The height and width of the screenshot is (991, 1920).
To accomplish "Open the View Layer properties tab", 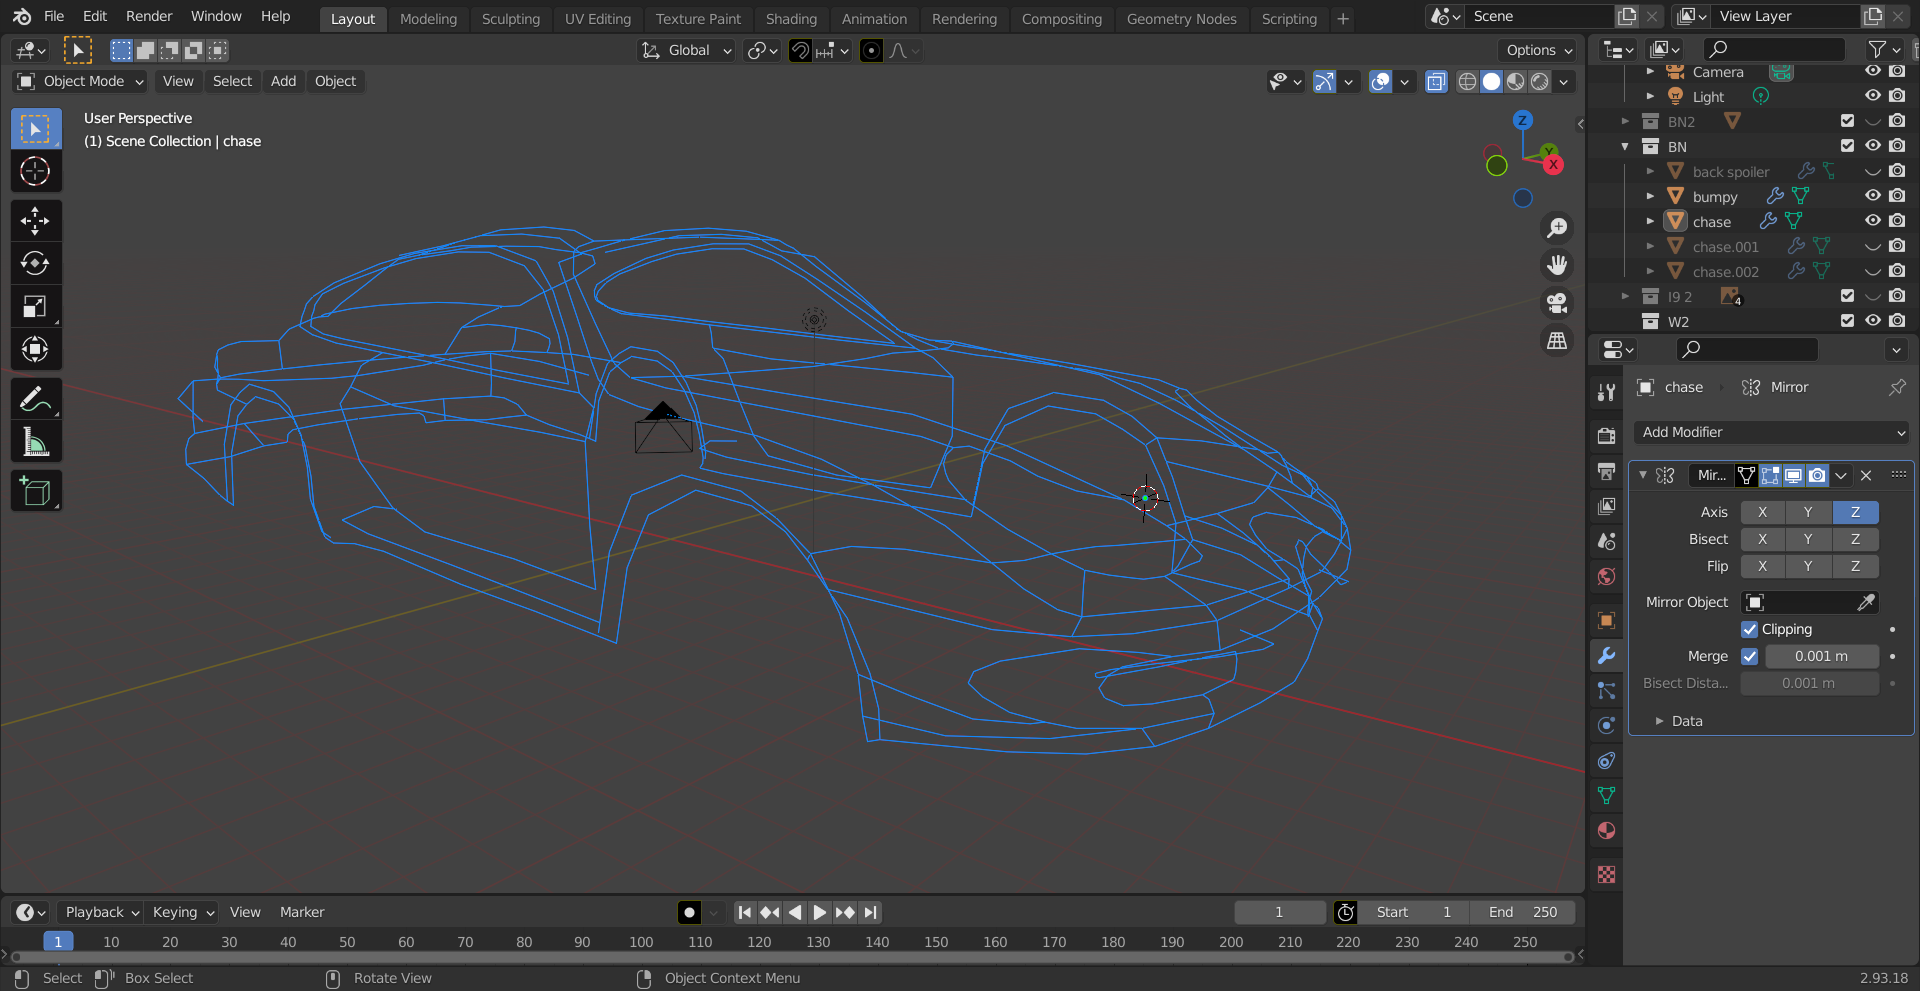I will (1606, 506).
